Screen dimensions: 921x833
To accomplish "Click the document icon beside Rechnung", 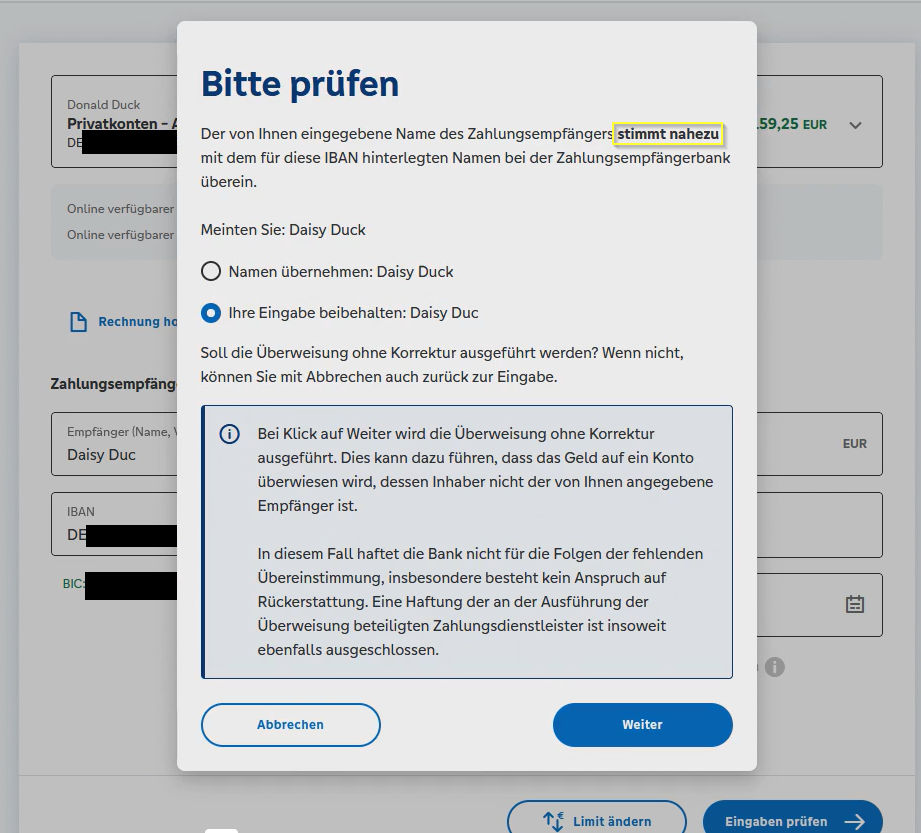I will click(78, 322).
